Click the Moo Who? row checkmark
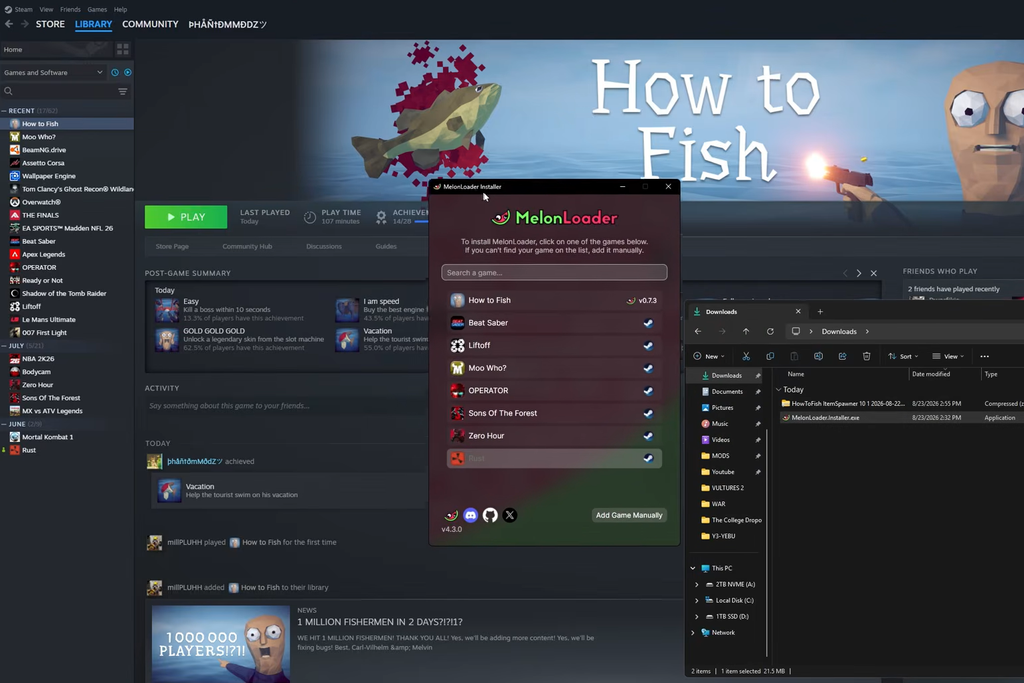Viewport: 1024px width, 683px height. click(x=648, y=368)
